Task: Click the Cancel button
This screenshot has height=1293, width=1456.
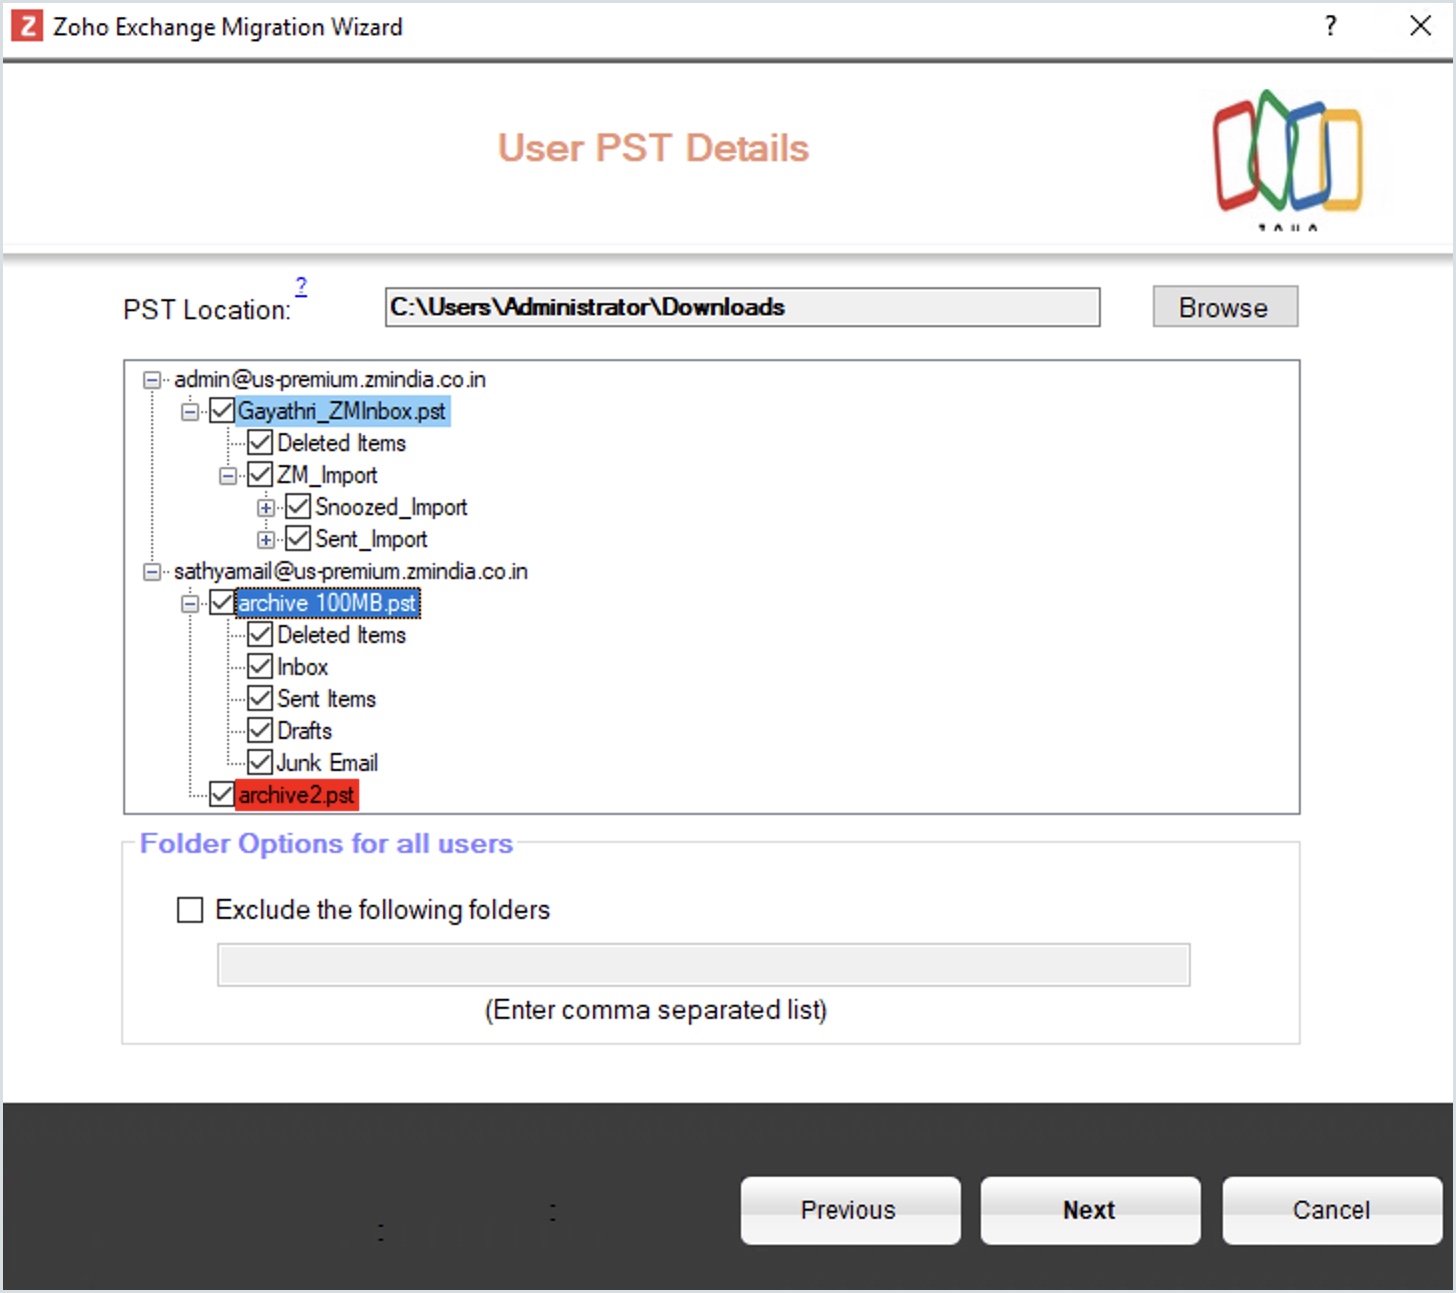Action: tap(1332, 1211)
